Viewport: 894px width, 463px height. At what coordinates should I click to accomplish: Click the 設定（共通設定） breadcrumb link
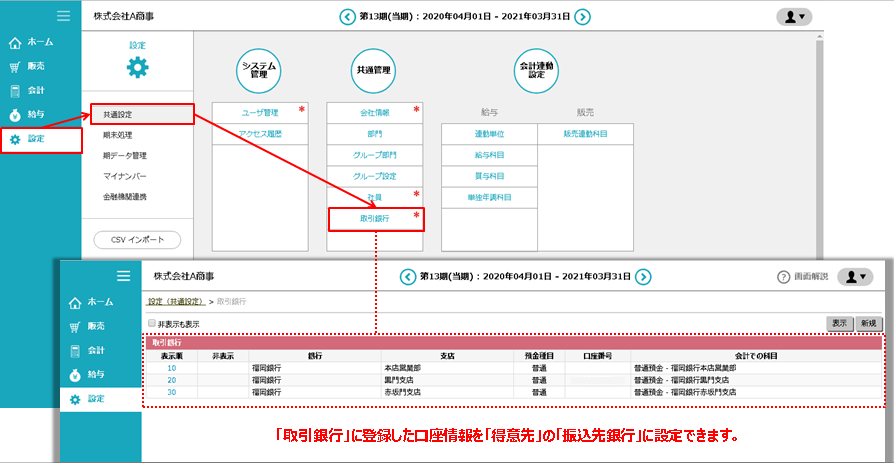pos(176,301)
